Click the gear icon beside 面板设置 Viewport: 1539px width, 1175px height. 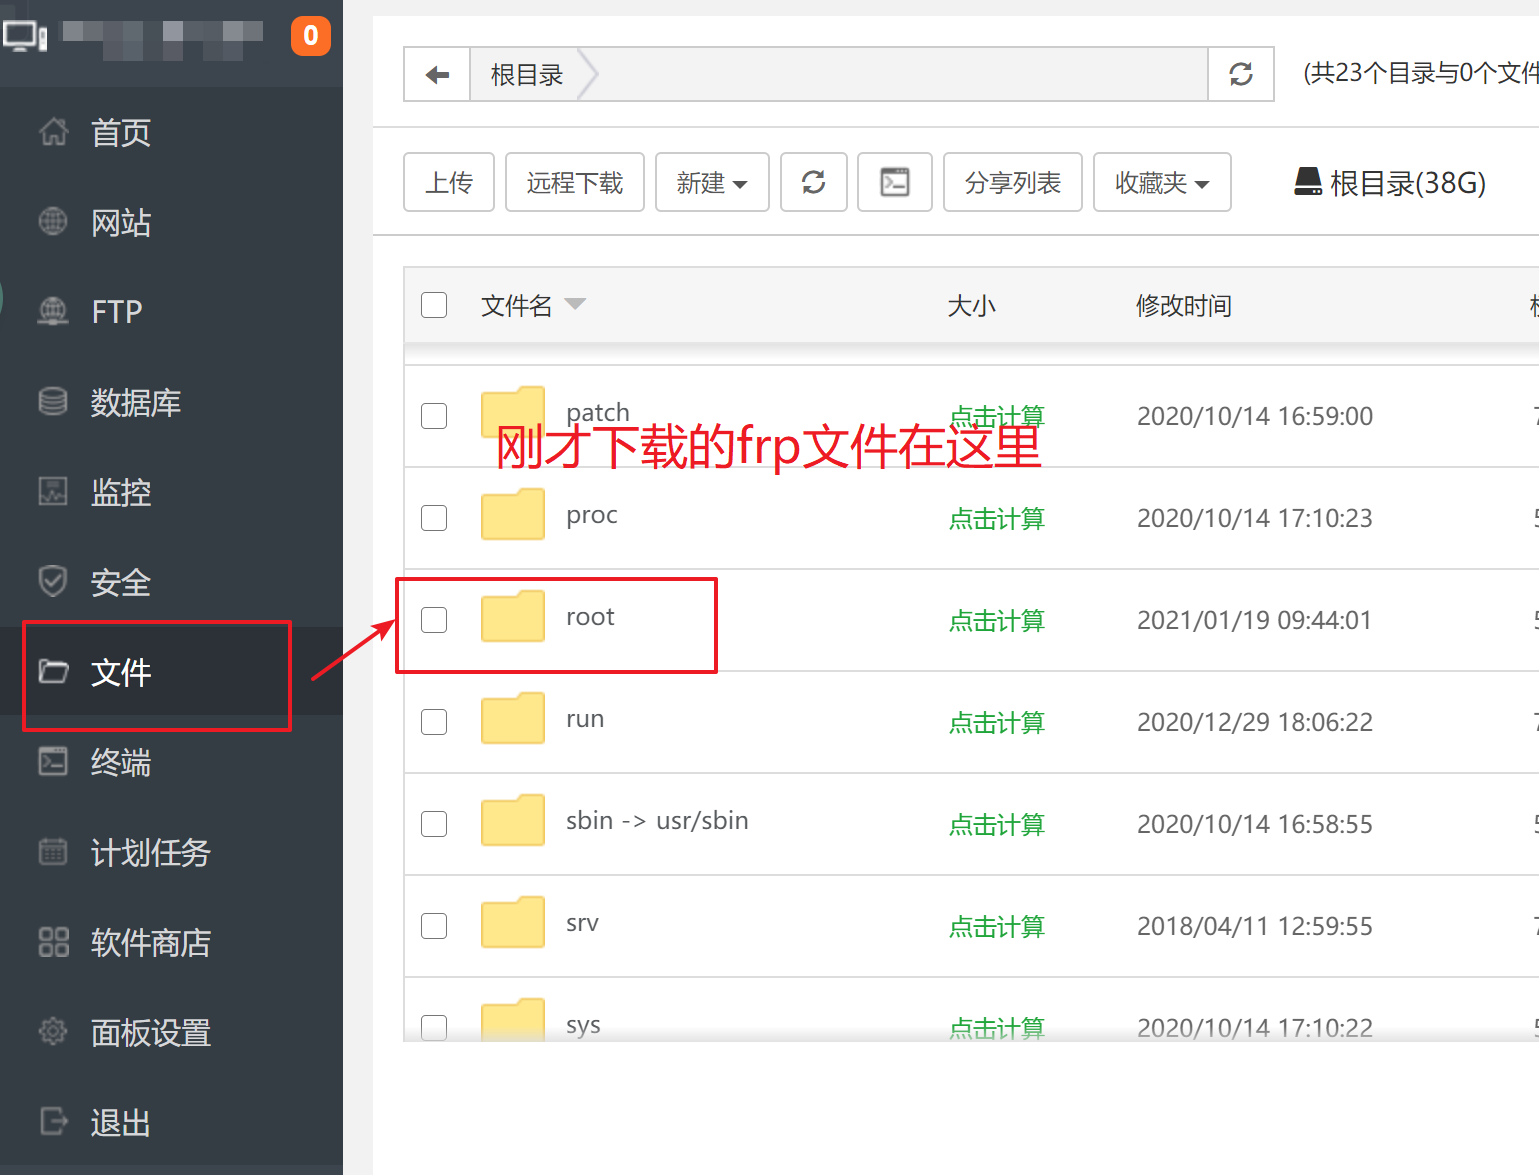[x=53, y=1031]
